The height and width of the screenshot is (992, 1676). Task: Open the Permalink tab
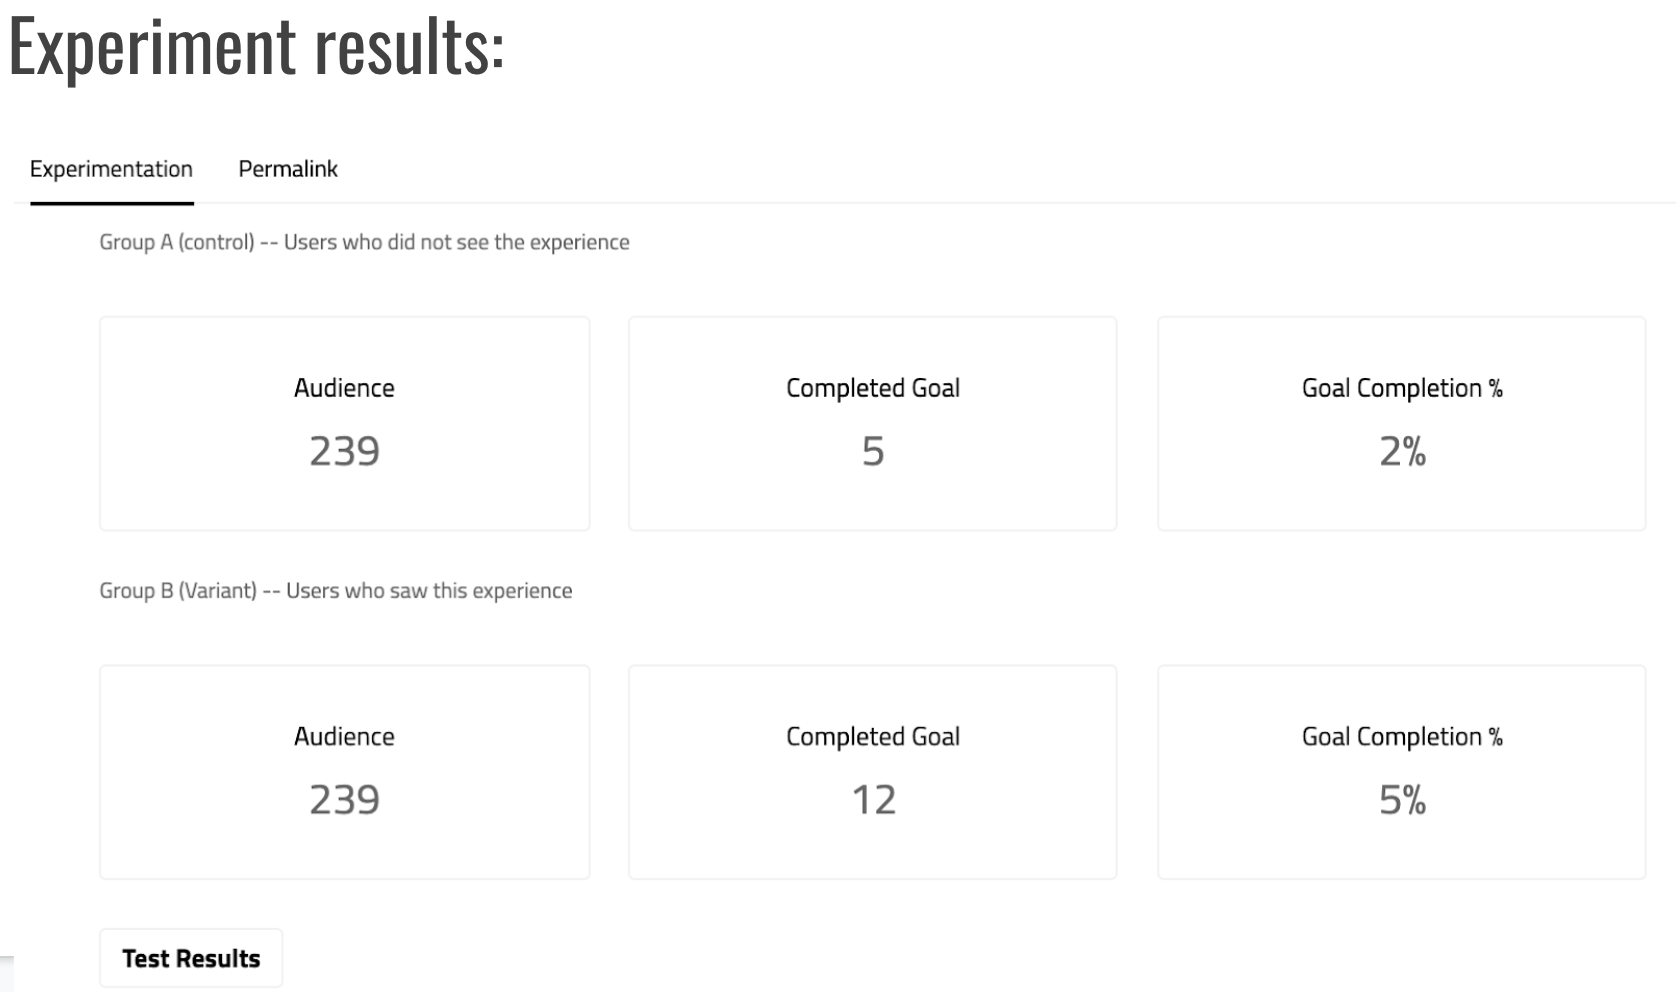[288, 169]
